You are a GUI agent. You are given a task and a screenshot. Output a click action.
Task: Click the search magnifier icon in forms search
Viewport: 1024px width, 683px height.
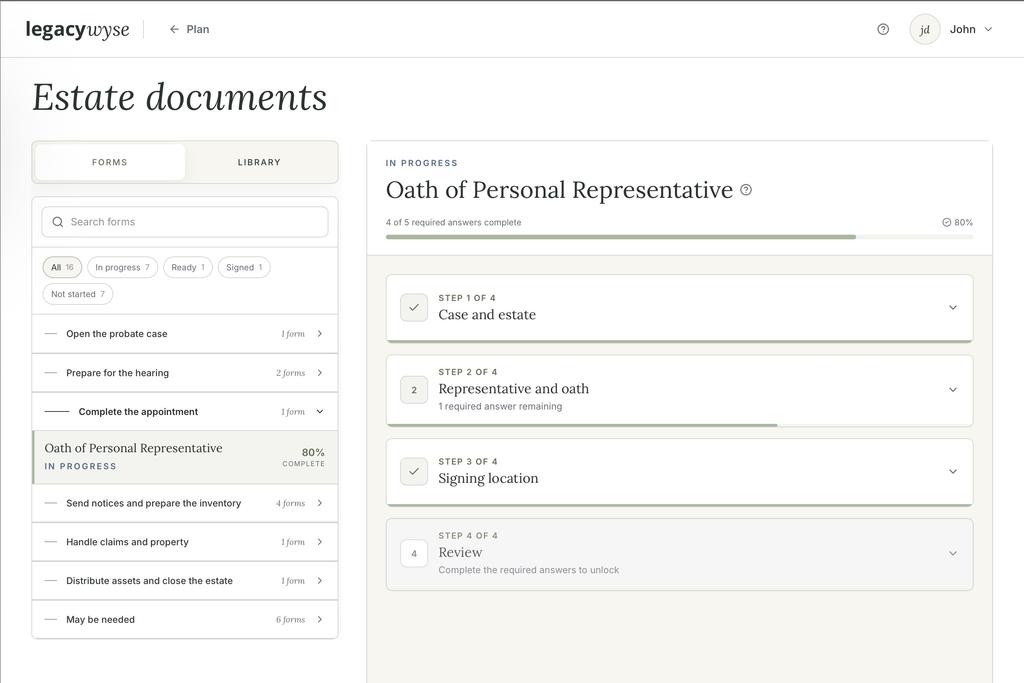[x=58, y=222]
